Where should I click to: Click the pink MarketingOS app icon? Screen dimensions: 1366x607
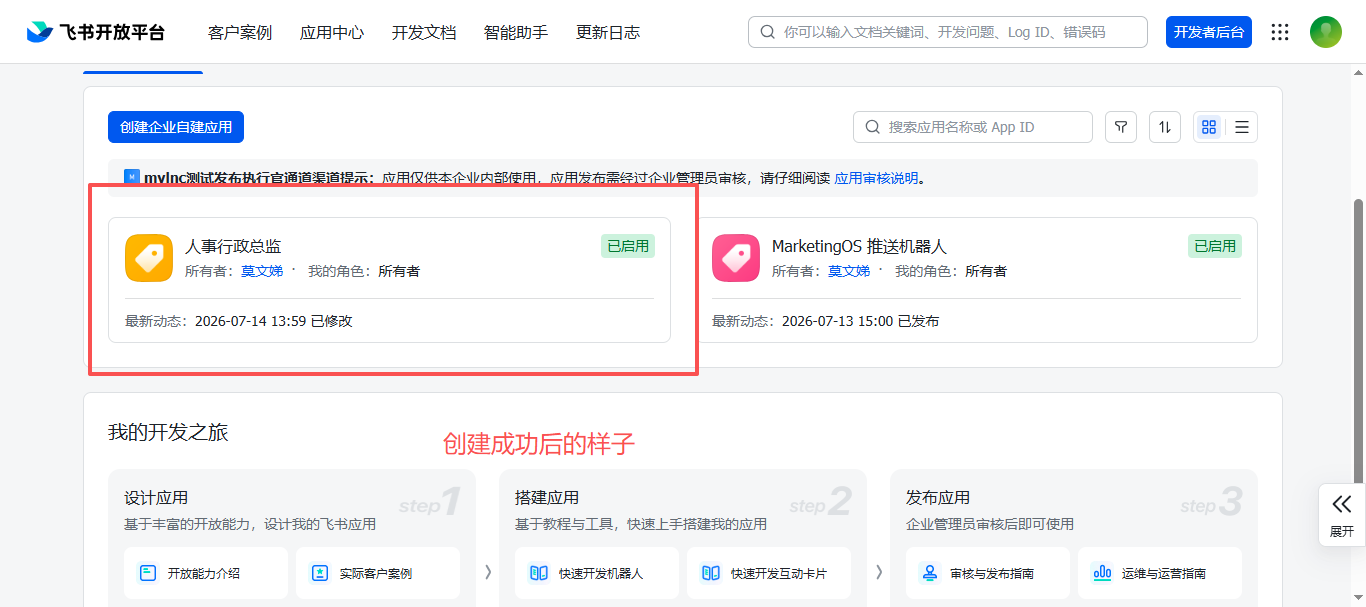coord(736,258)
